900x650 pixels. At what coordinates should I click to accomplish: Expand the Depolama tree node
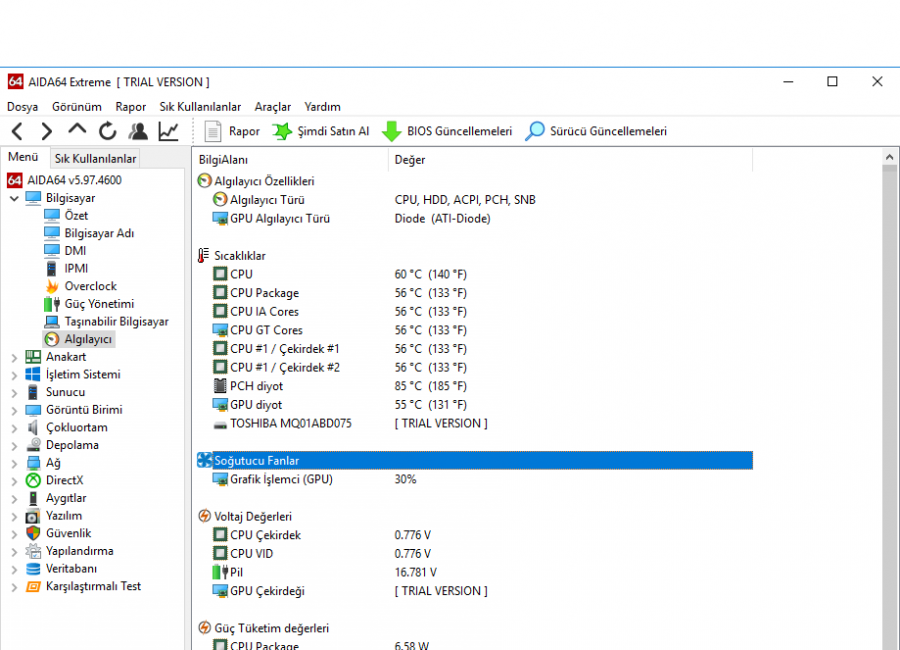point(14,446)
